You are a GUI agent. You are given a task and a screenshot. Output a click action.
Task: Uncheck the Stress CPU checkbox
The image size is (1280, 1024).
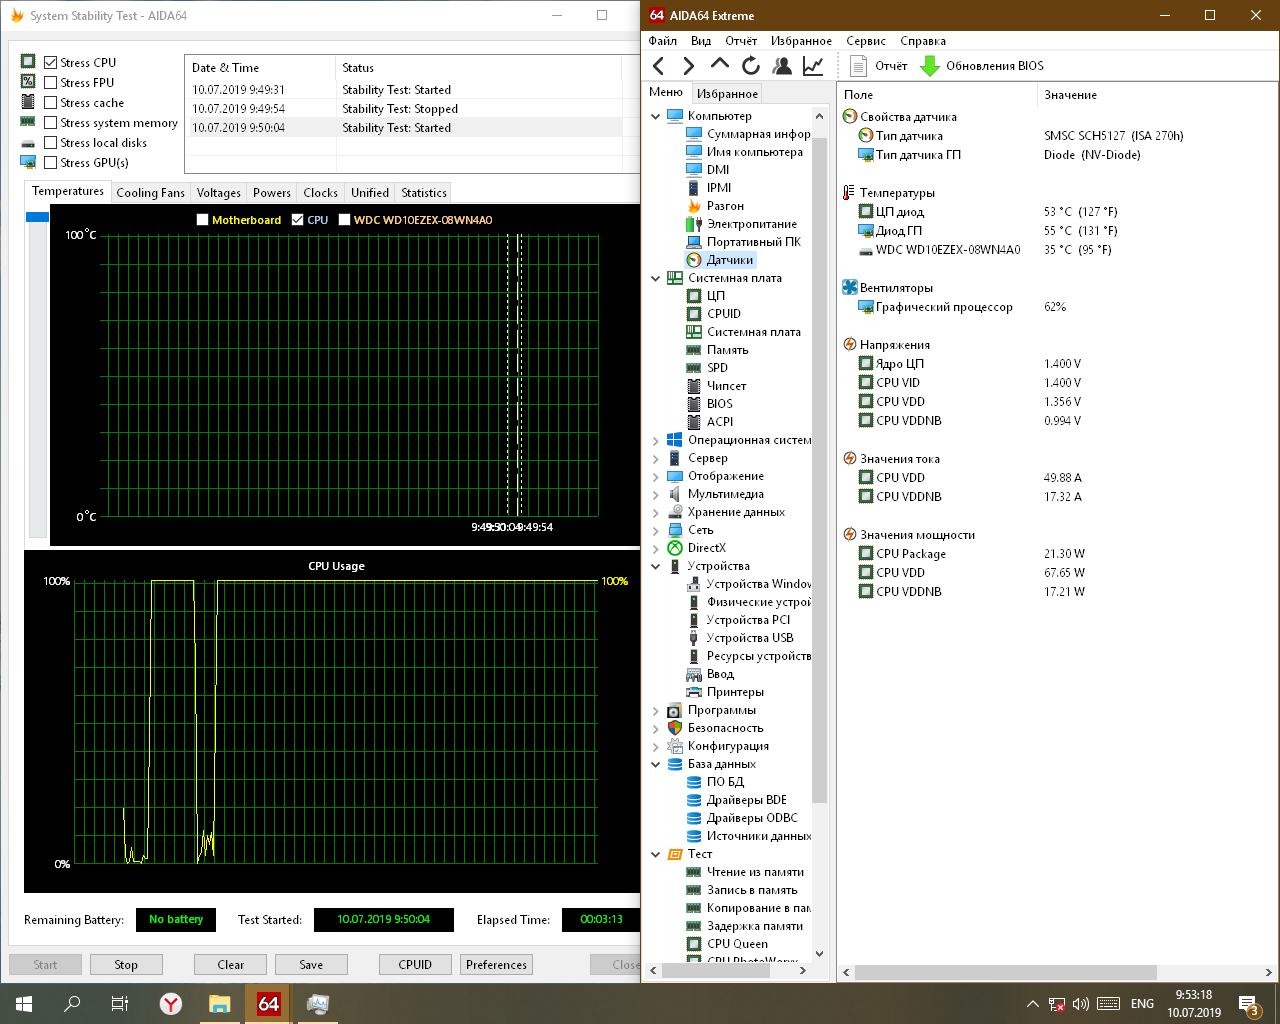51,62
